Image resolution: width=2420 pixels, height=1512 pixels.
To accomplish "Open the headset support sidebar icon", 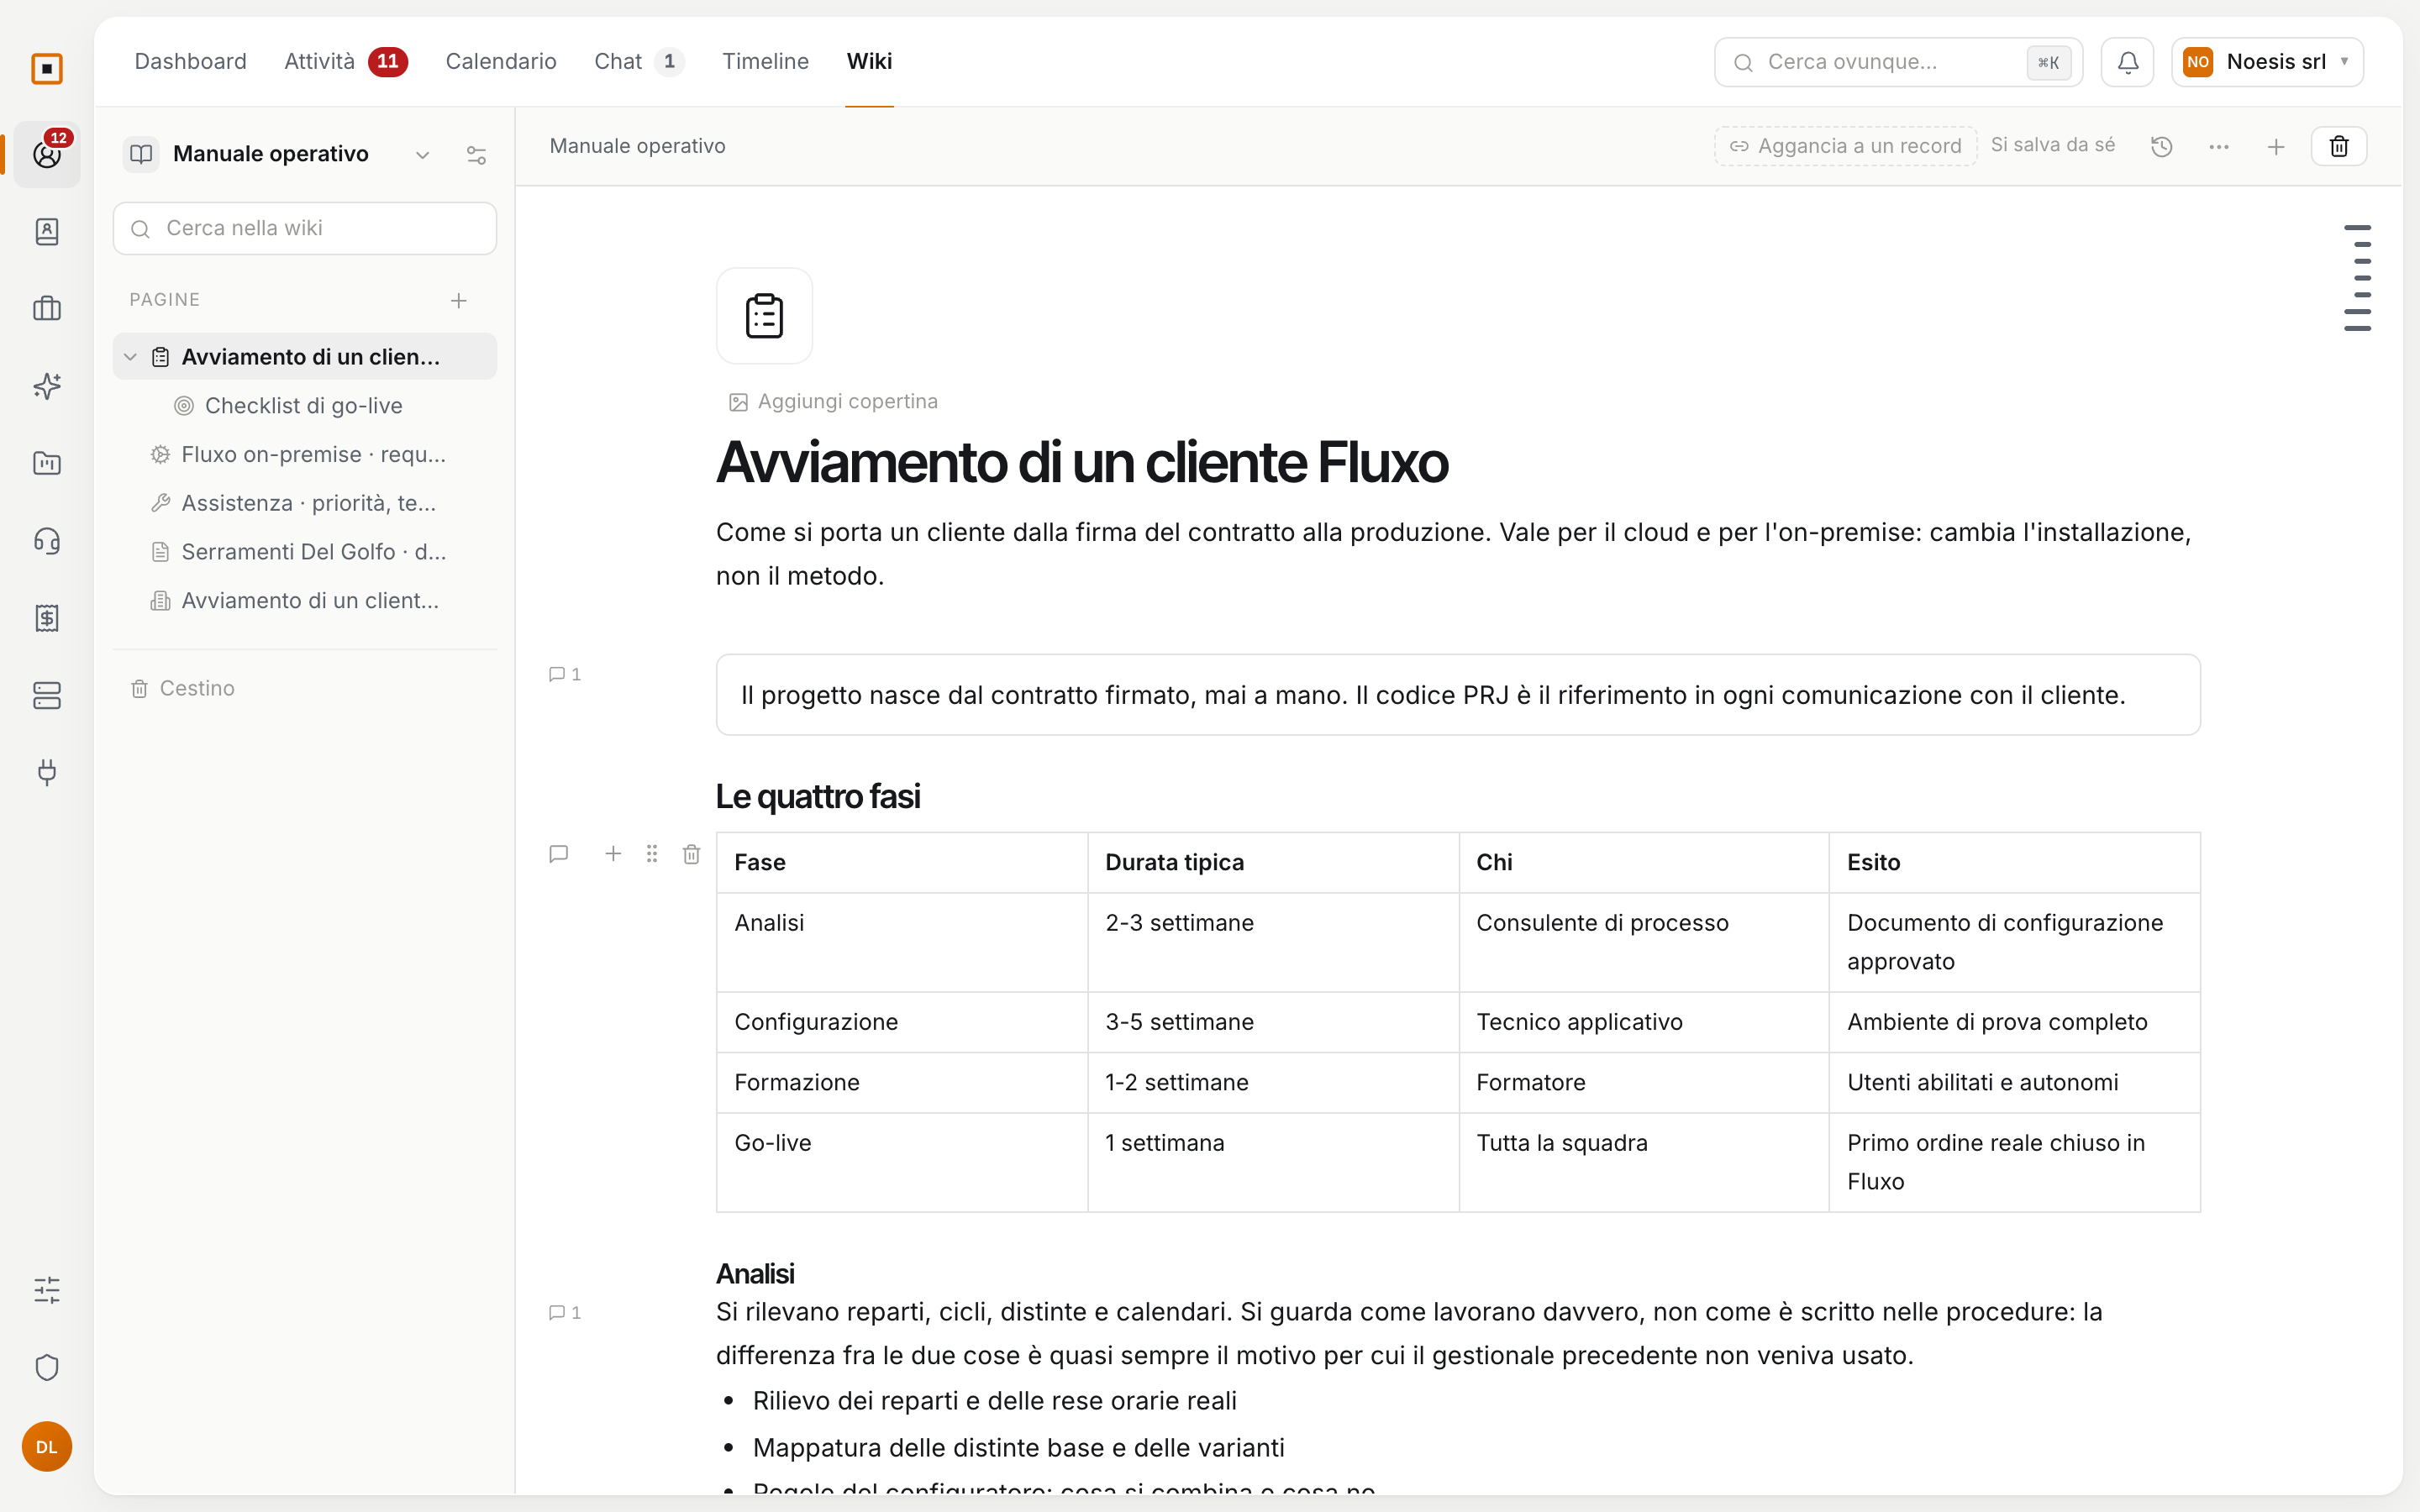I will [47, 541].
